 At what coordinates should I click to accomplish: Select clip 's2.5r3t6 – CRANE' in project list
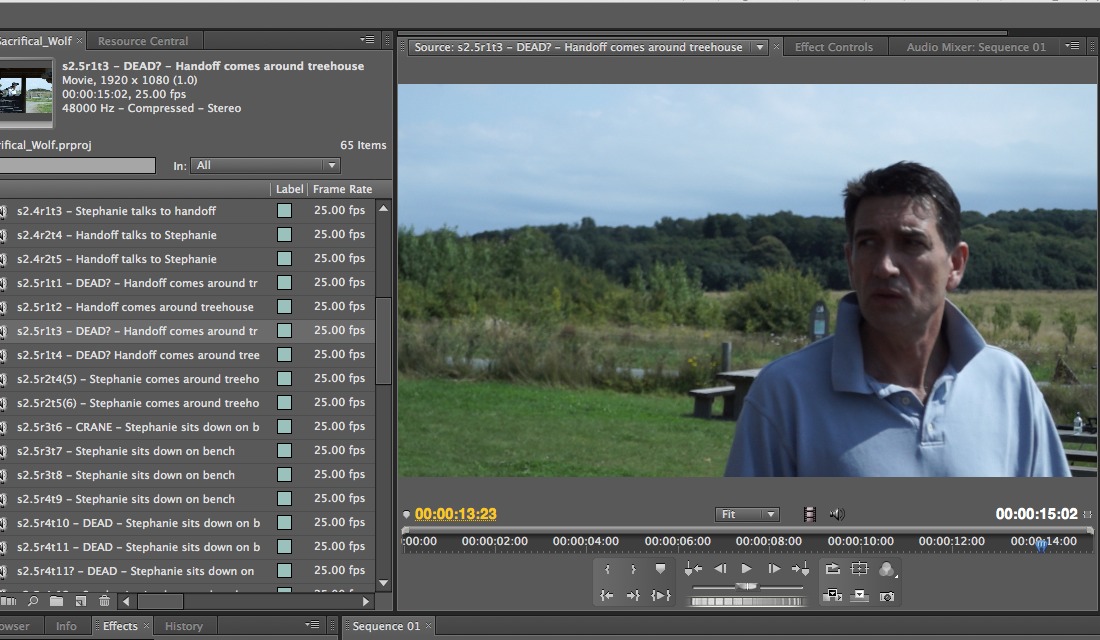pos(137,427)
